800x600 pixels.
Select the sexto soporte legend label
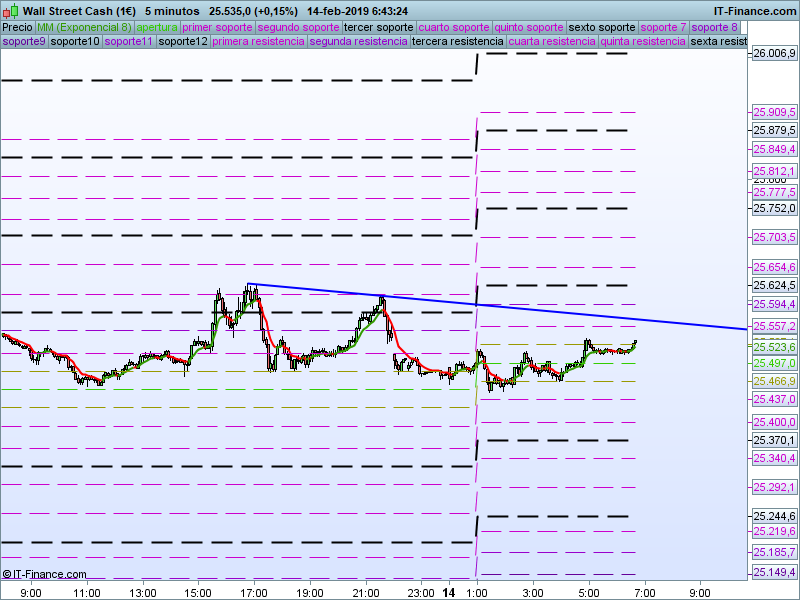pyautogui.click(x=601, y=27)
